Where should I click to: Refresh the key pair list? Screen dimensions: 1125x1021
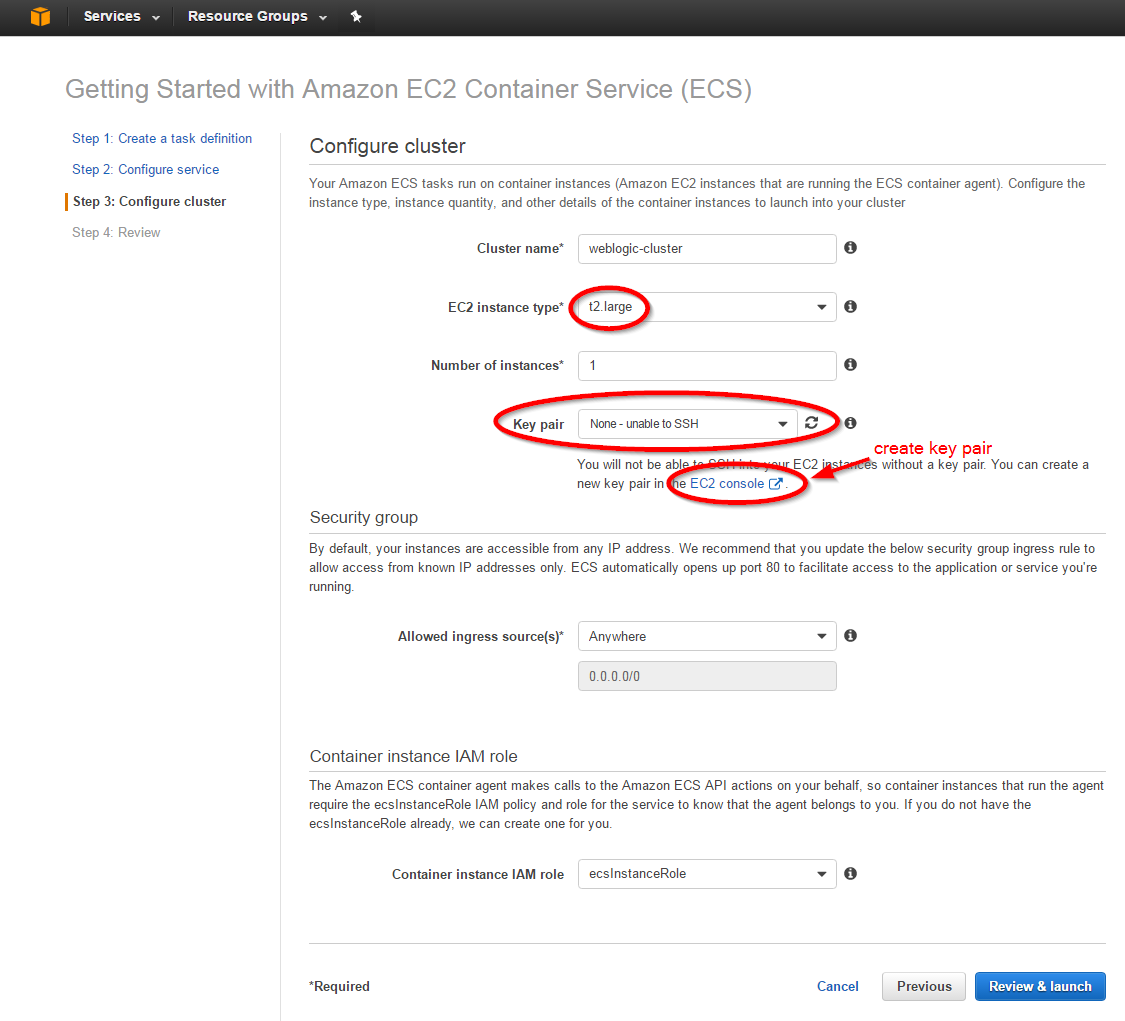812,423
